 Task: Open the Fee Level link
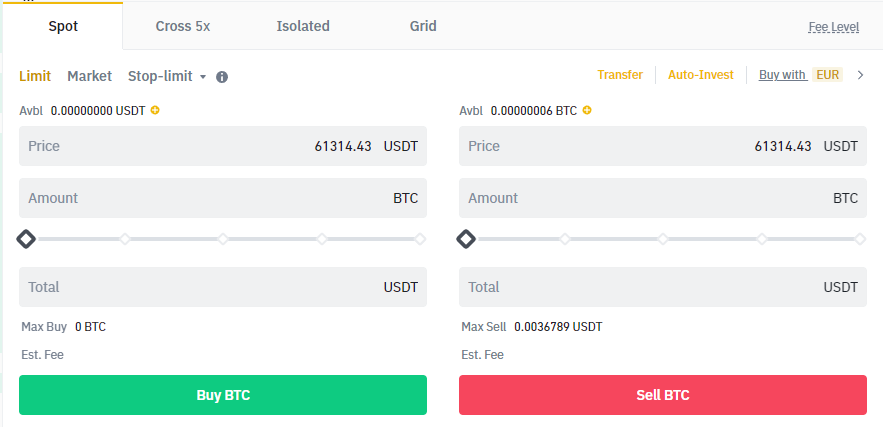833,27
